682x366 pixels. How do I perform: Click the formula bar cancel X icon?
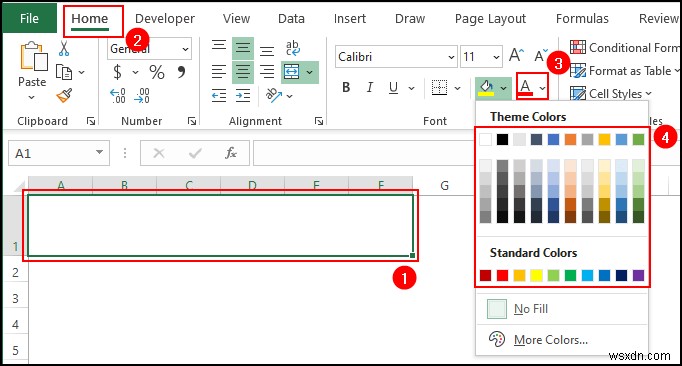(159, 153)
